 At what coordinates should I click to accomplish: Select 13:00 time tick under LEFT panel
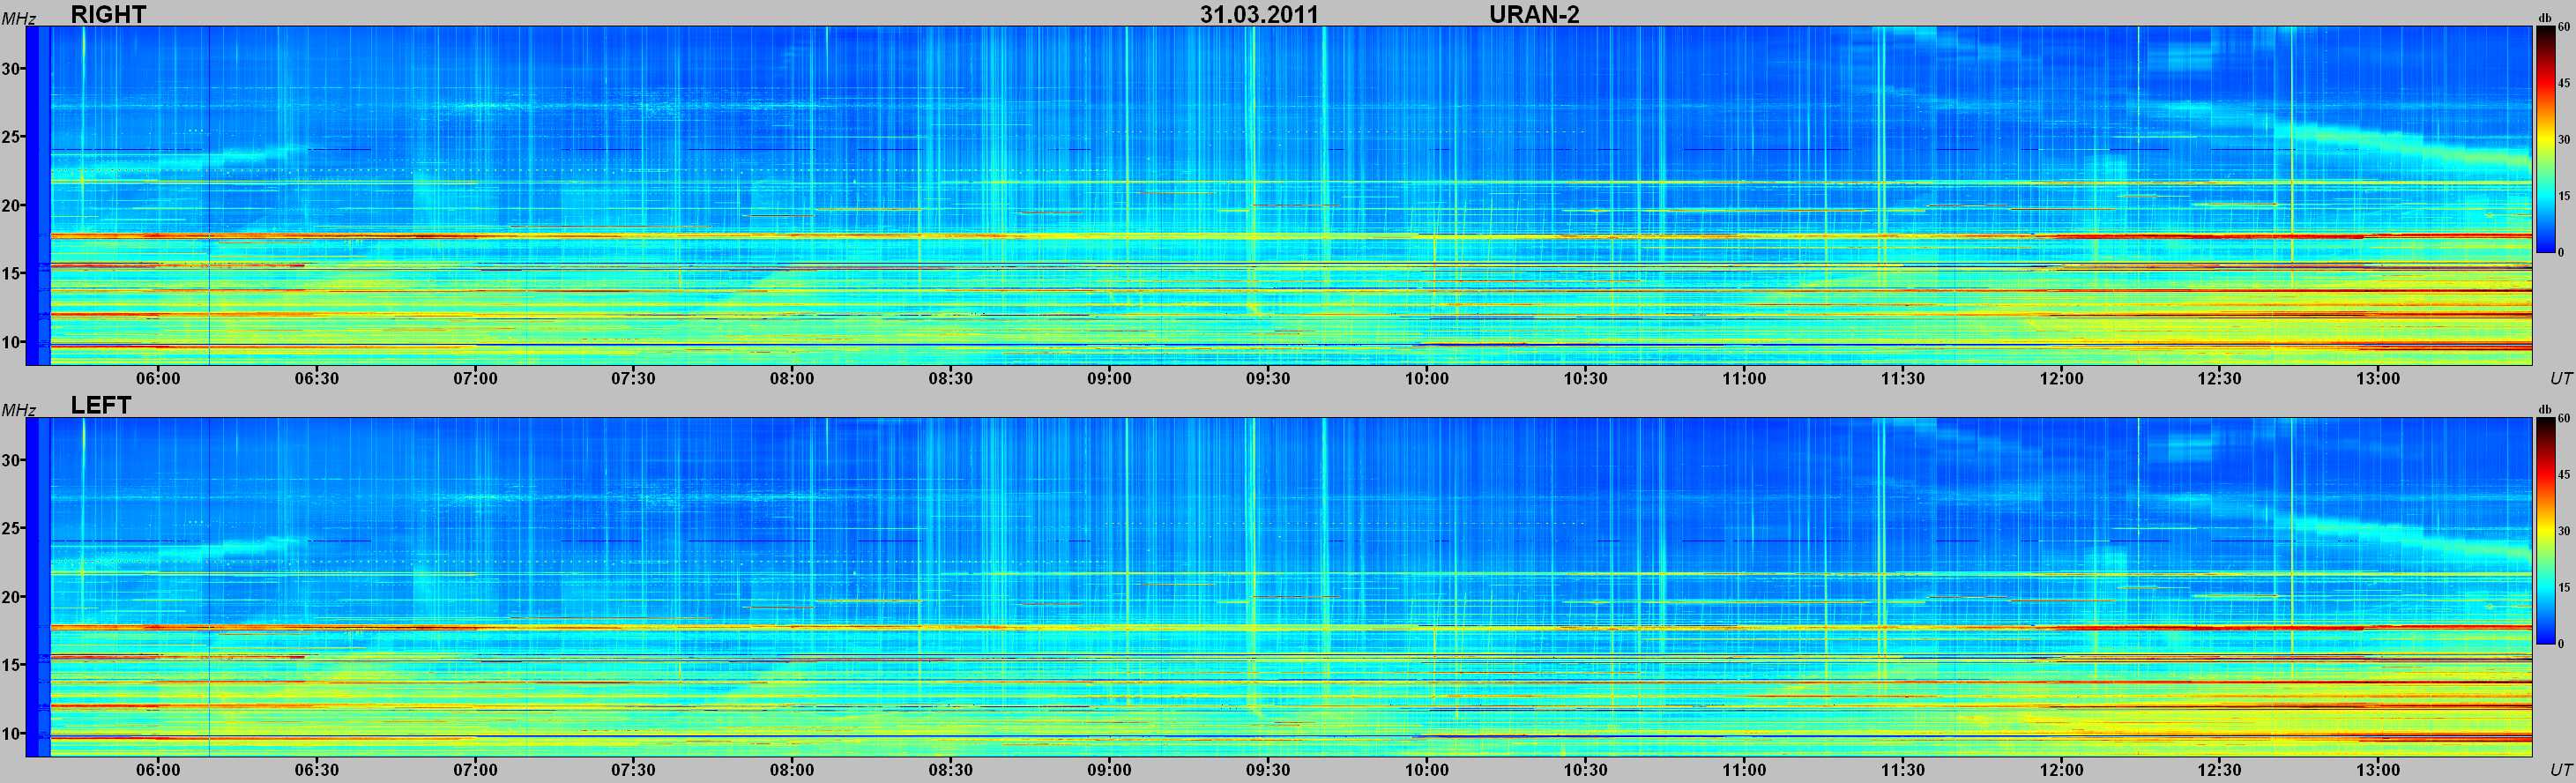click(2377, 769)
